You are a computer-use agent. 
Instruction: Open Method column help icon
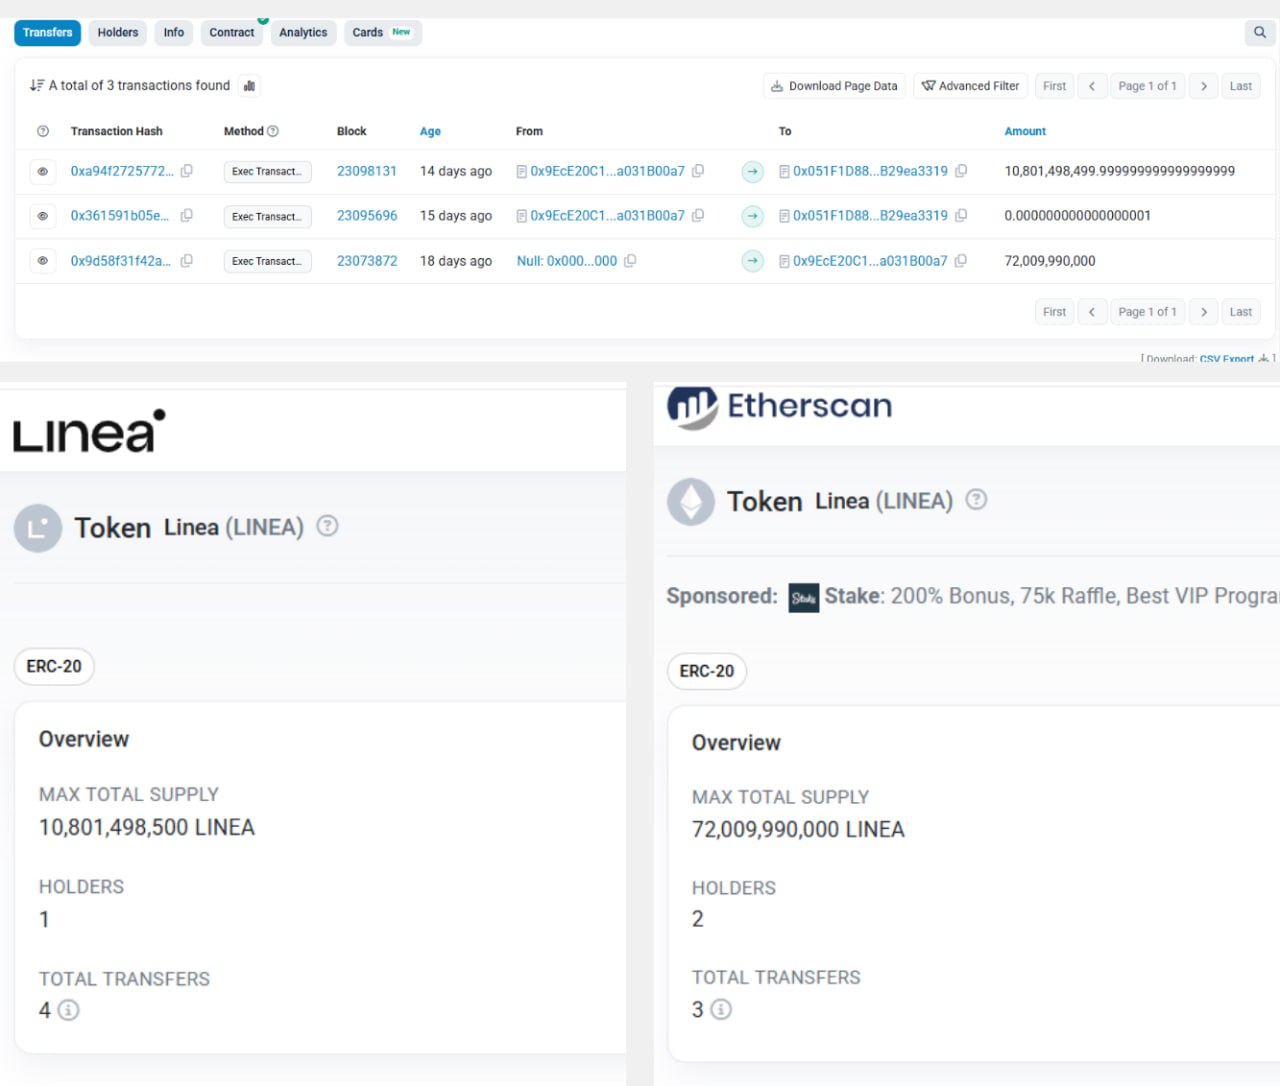[x=273, y=131]
